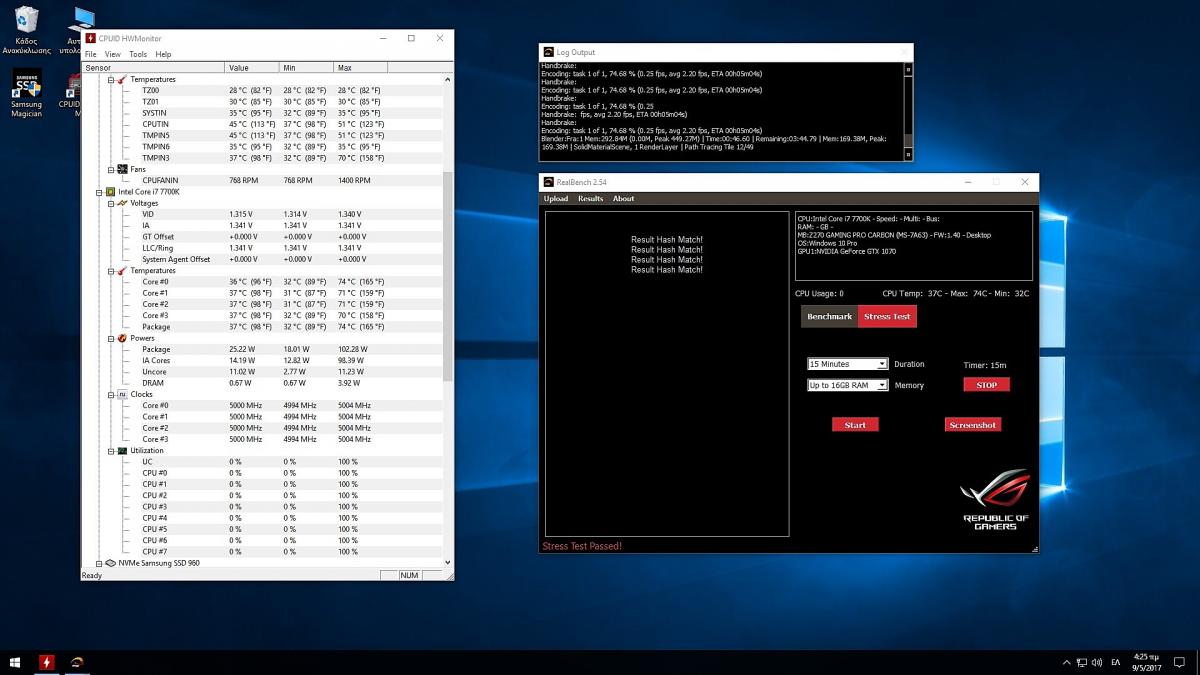Select the CPUTIN temperature row
The image size is (1200, 675).
262,124
